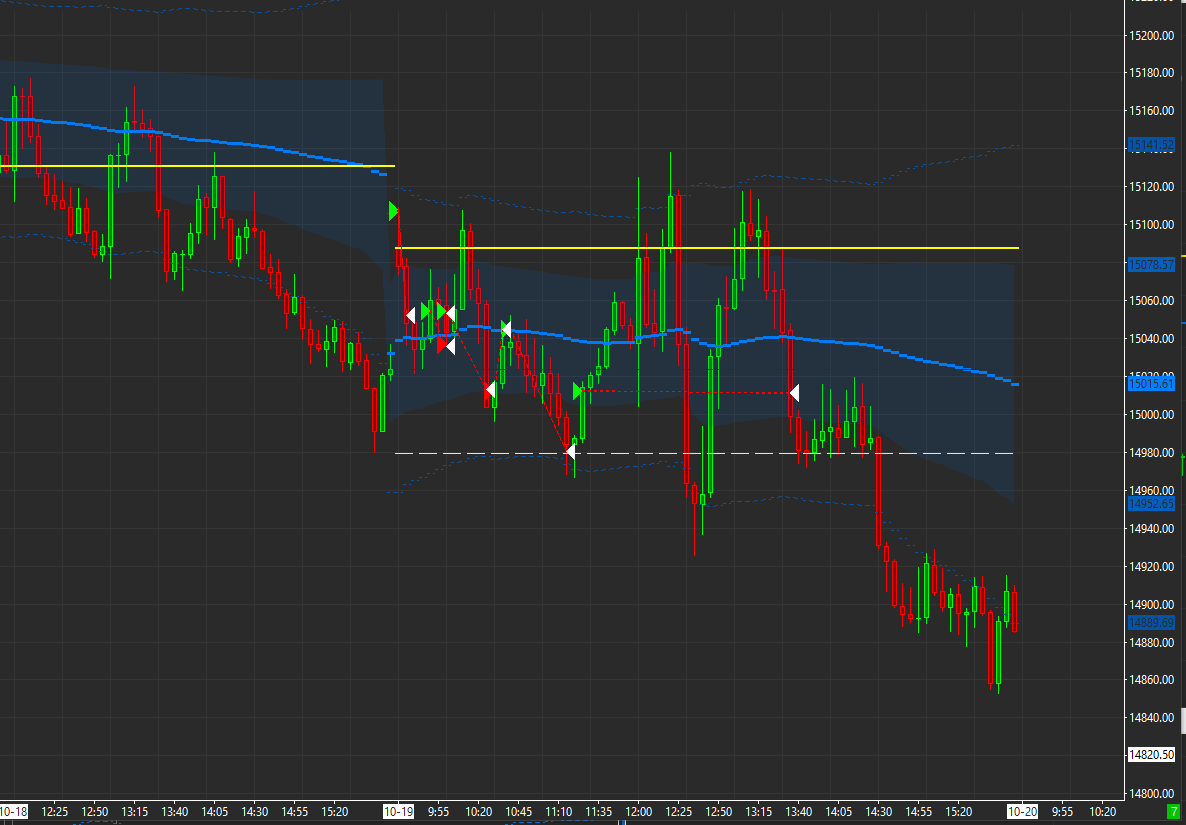Click the 10:20 label after the 10-20 date
This screenshot has height=825, width=1186.
point(1102,810)
